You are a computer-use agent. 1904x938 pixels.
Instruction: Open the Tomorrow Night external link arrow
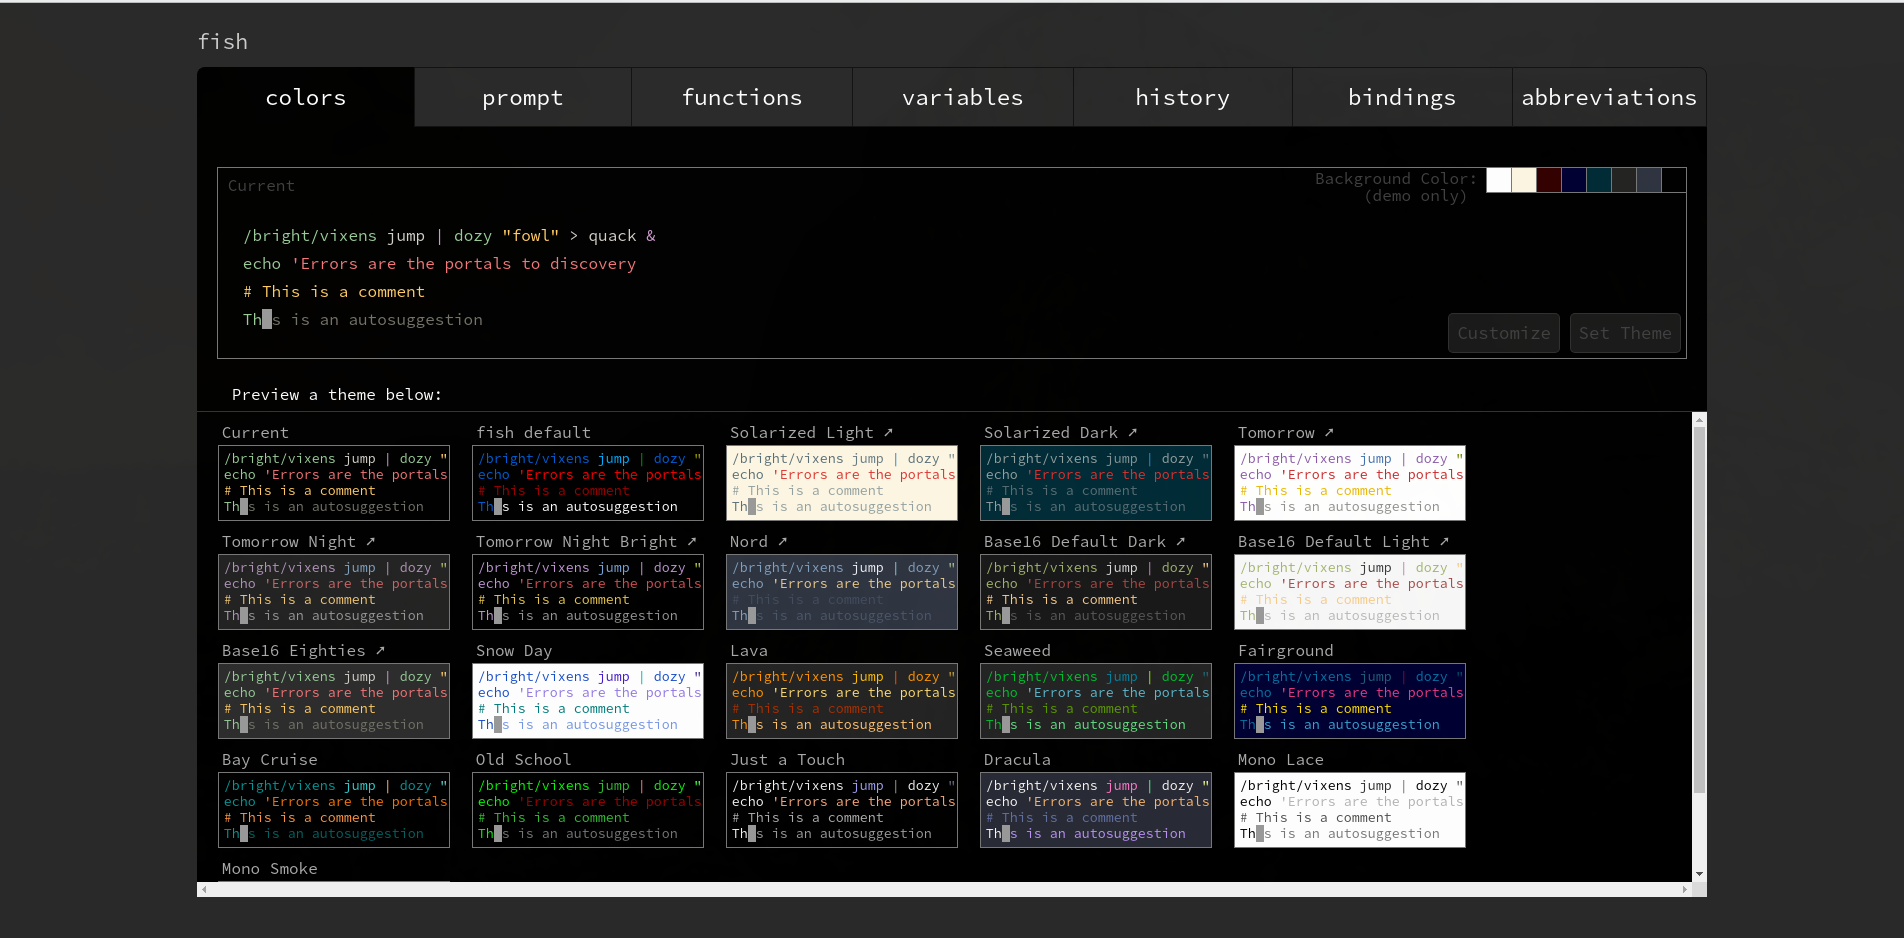pyautogui.click(x=370, y=541)
